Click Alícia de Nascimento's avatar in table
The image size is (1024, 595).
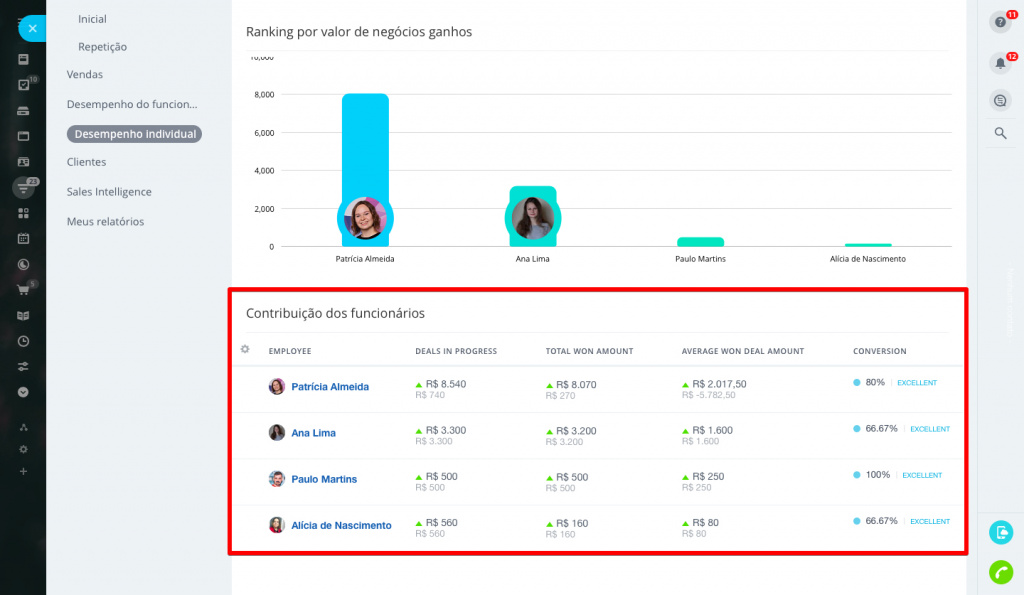[277, 525]
